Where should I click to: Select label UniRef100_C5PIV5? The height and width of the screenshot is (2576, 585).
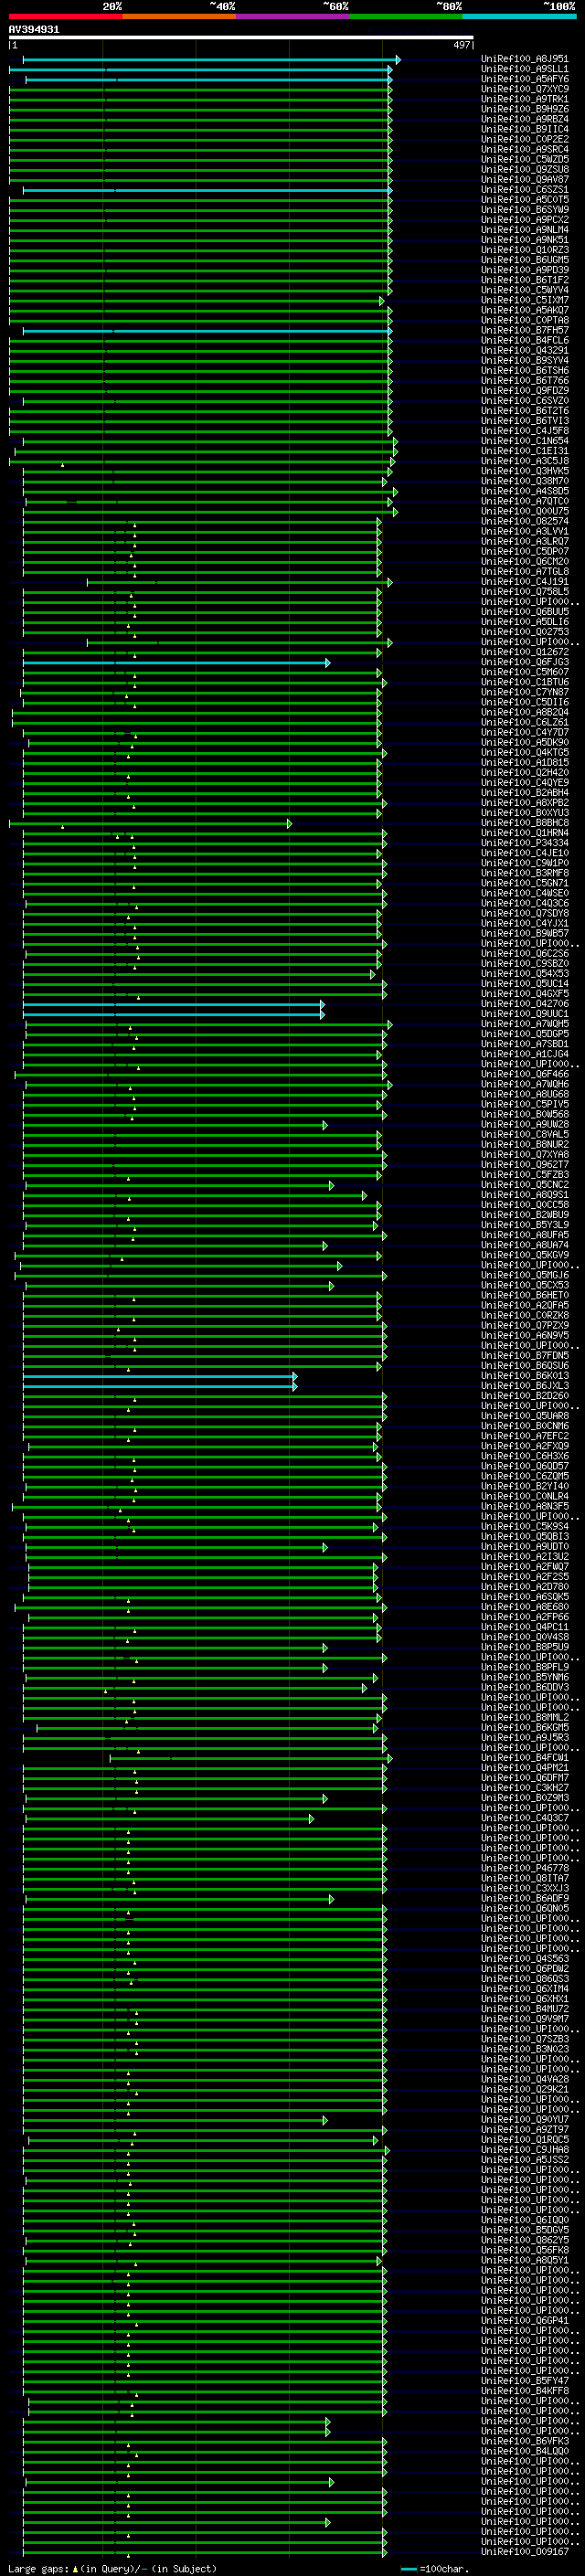tap(524, 1104)
